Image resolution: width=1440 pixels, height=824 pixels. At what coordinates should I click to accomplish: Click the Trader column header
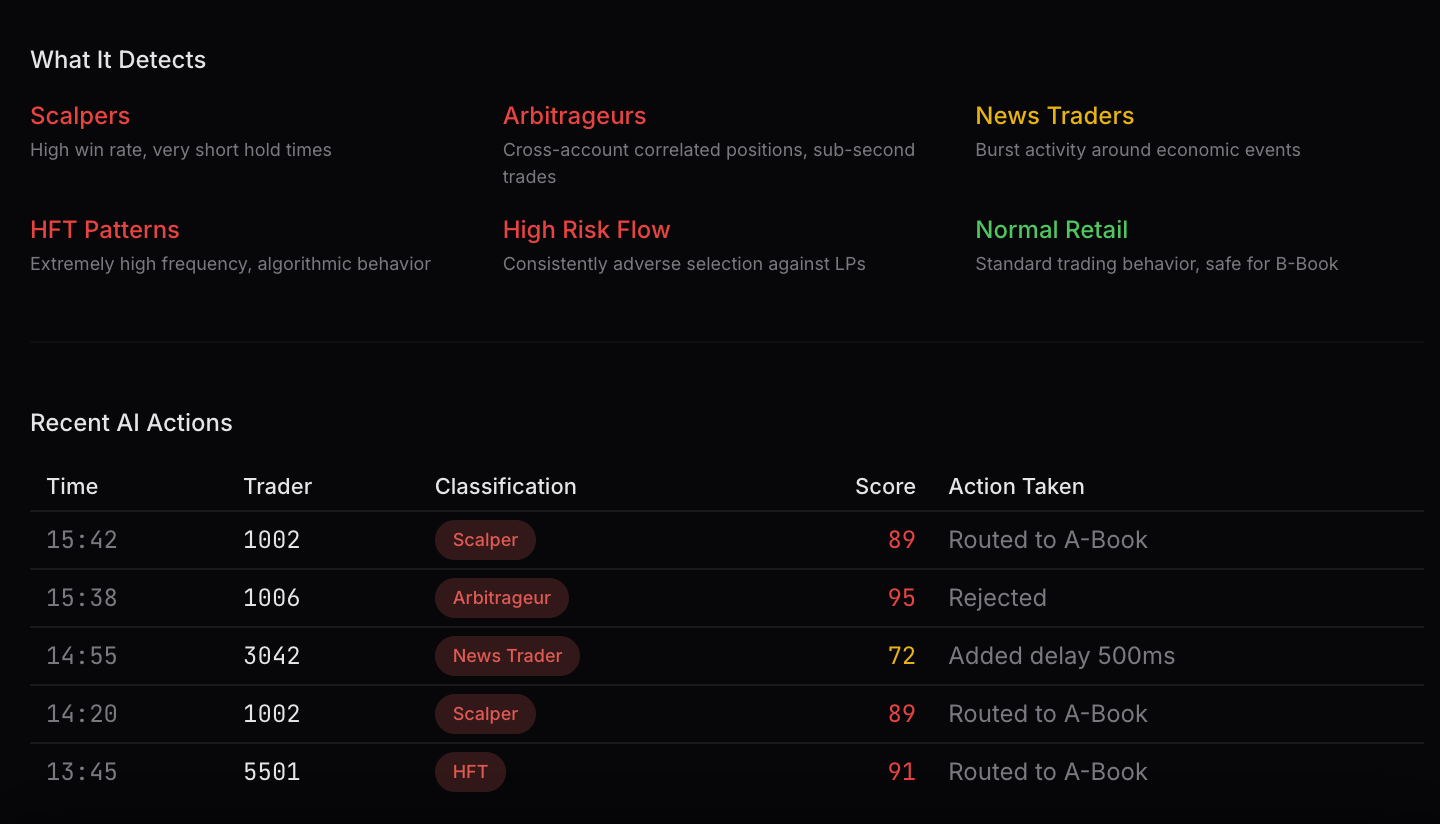277,486
